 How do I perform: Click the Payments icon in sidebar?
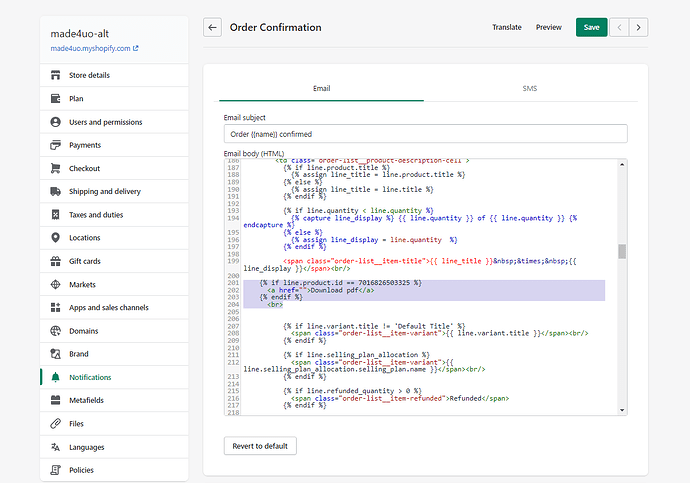point(55,145)
